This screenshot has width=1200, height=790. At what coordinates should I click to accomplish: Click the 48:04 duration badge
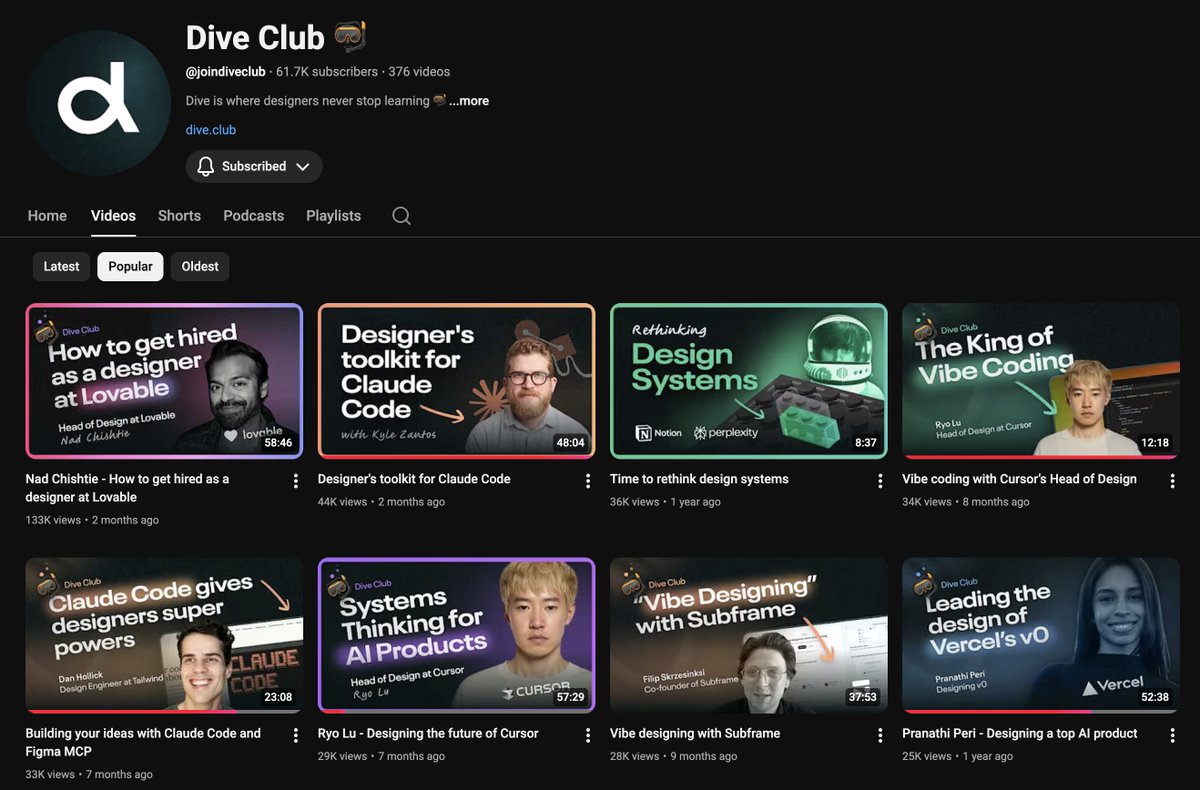click(x=570, y=443)
